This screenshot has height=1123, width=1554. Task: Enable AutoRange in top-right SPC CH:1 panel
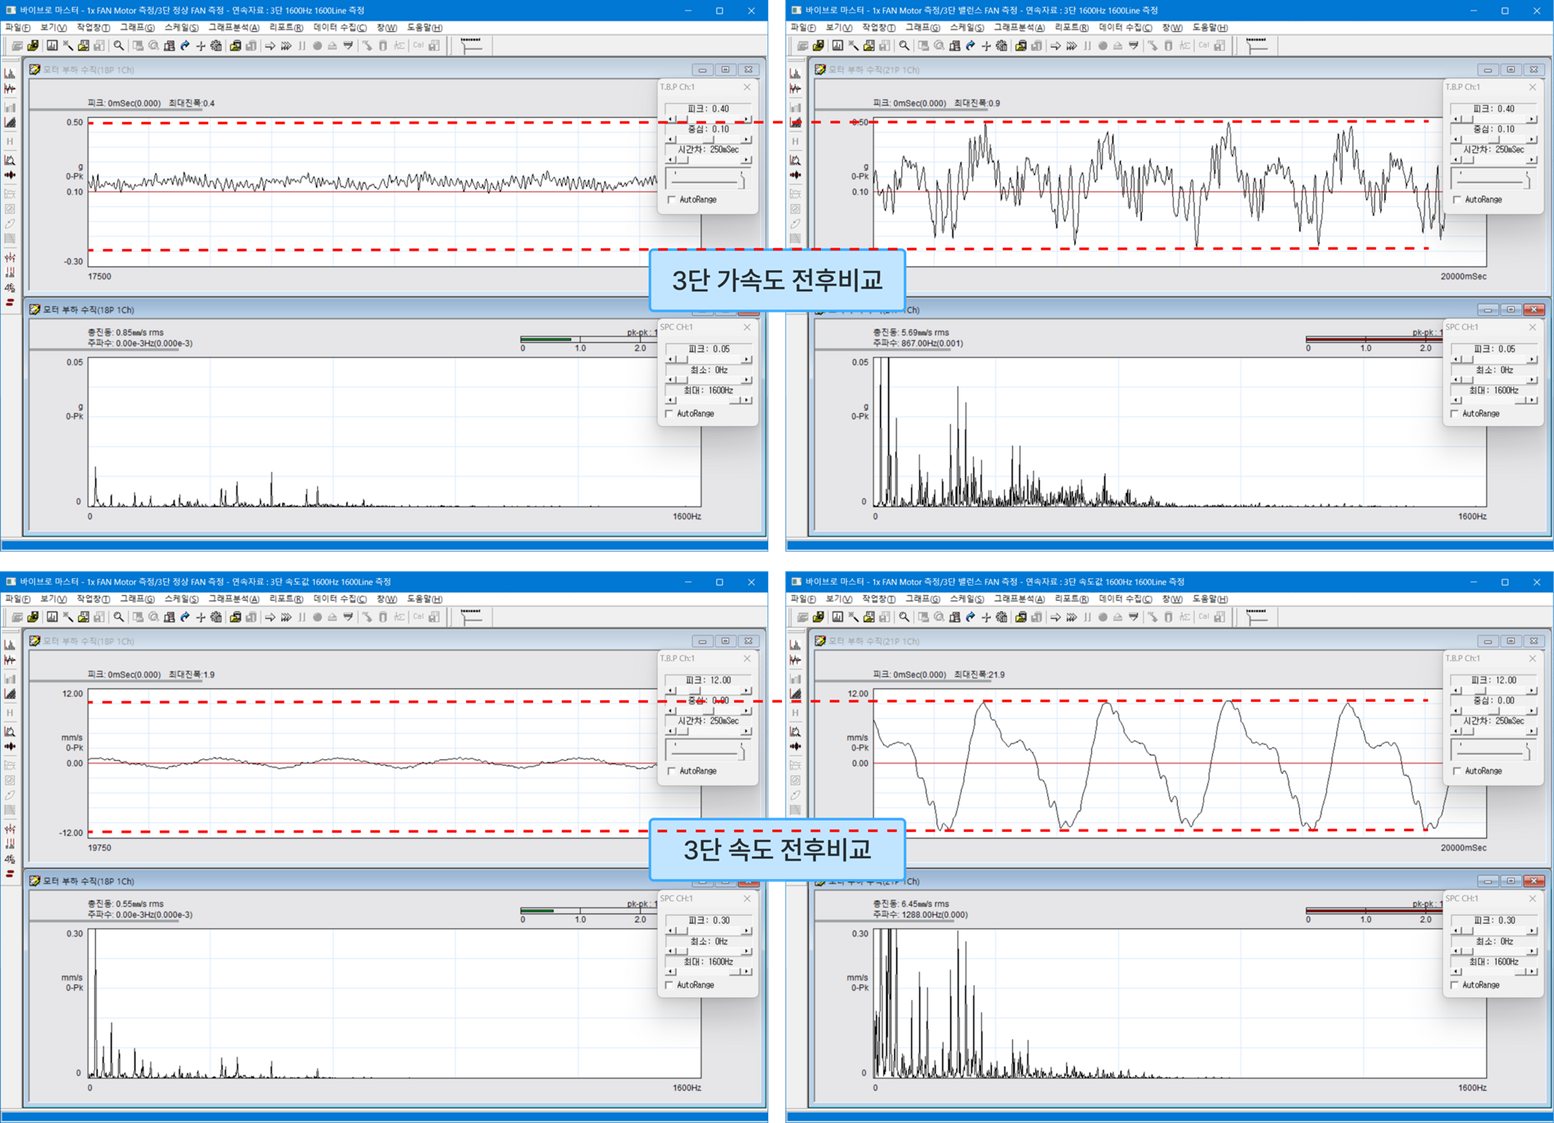point(1456,414)
